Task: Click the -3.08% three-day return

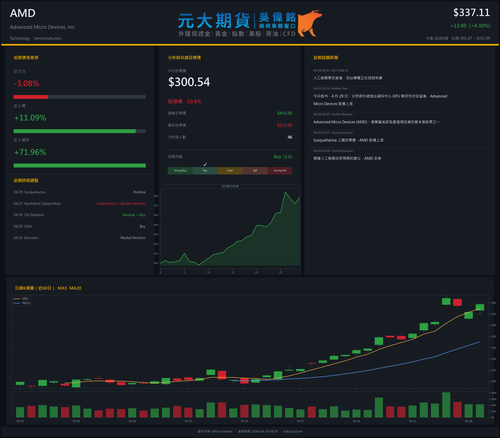Action: click(26, 83)
